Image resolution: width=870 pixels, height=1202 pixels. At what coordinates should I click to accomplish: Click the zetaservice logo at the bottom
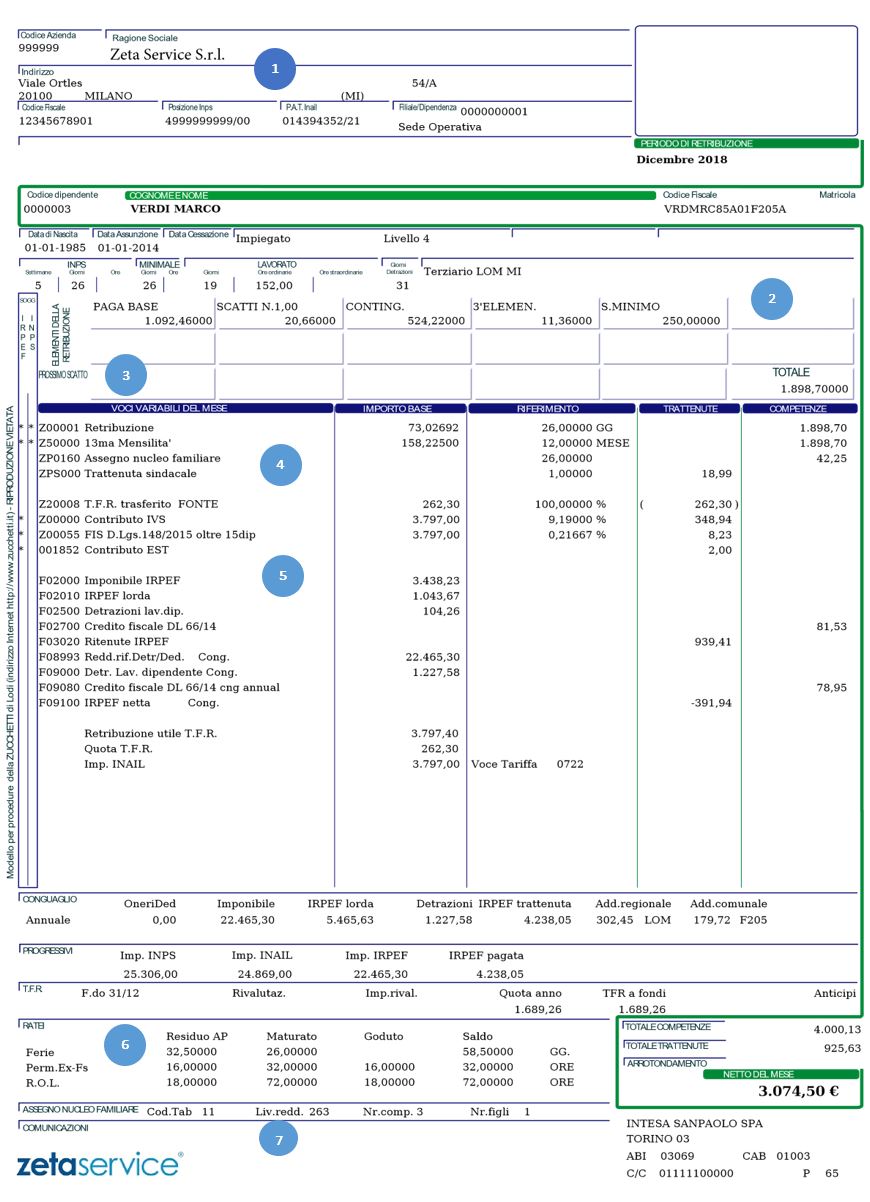click(100, 1164)
